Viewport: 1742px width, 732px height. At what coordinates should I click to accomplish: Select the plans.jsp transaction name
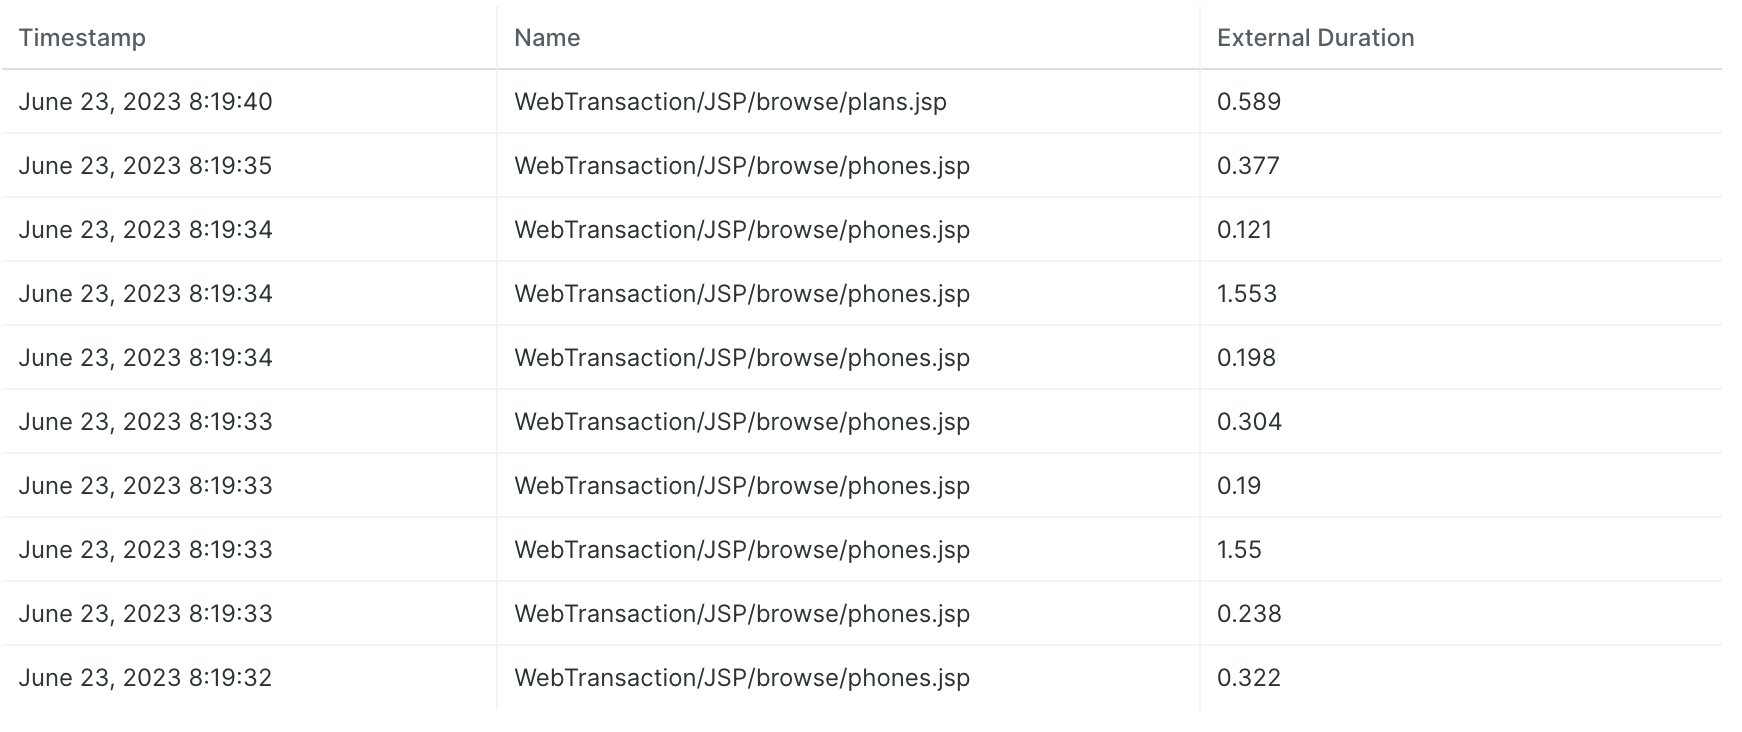(x=730, y=102)
